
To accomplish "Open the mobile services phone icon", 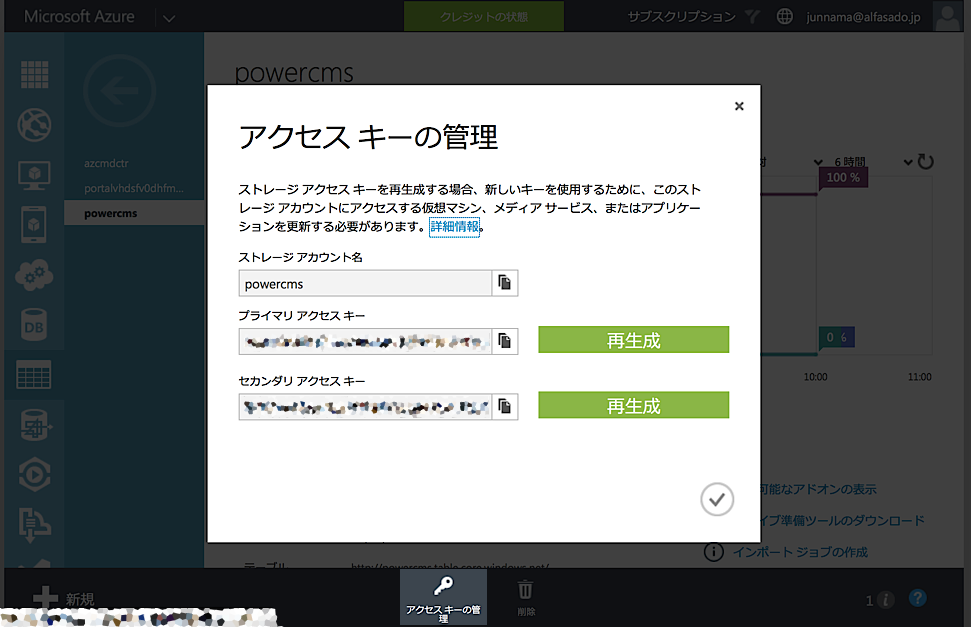I will pos(35,225).
